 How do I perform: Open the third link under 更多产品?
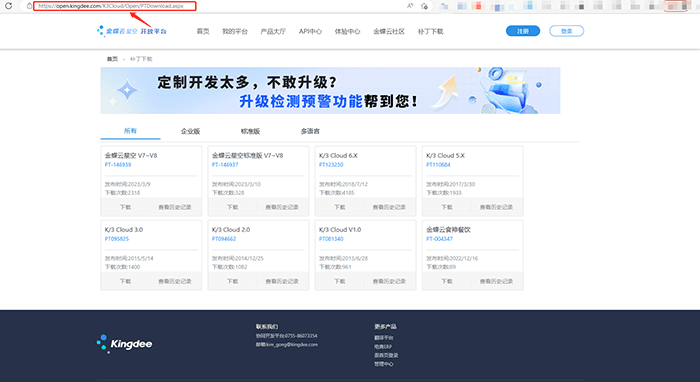tap(386, 355)
